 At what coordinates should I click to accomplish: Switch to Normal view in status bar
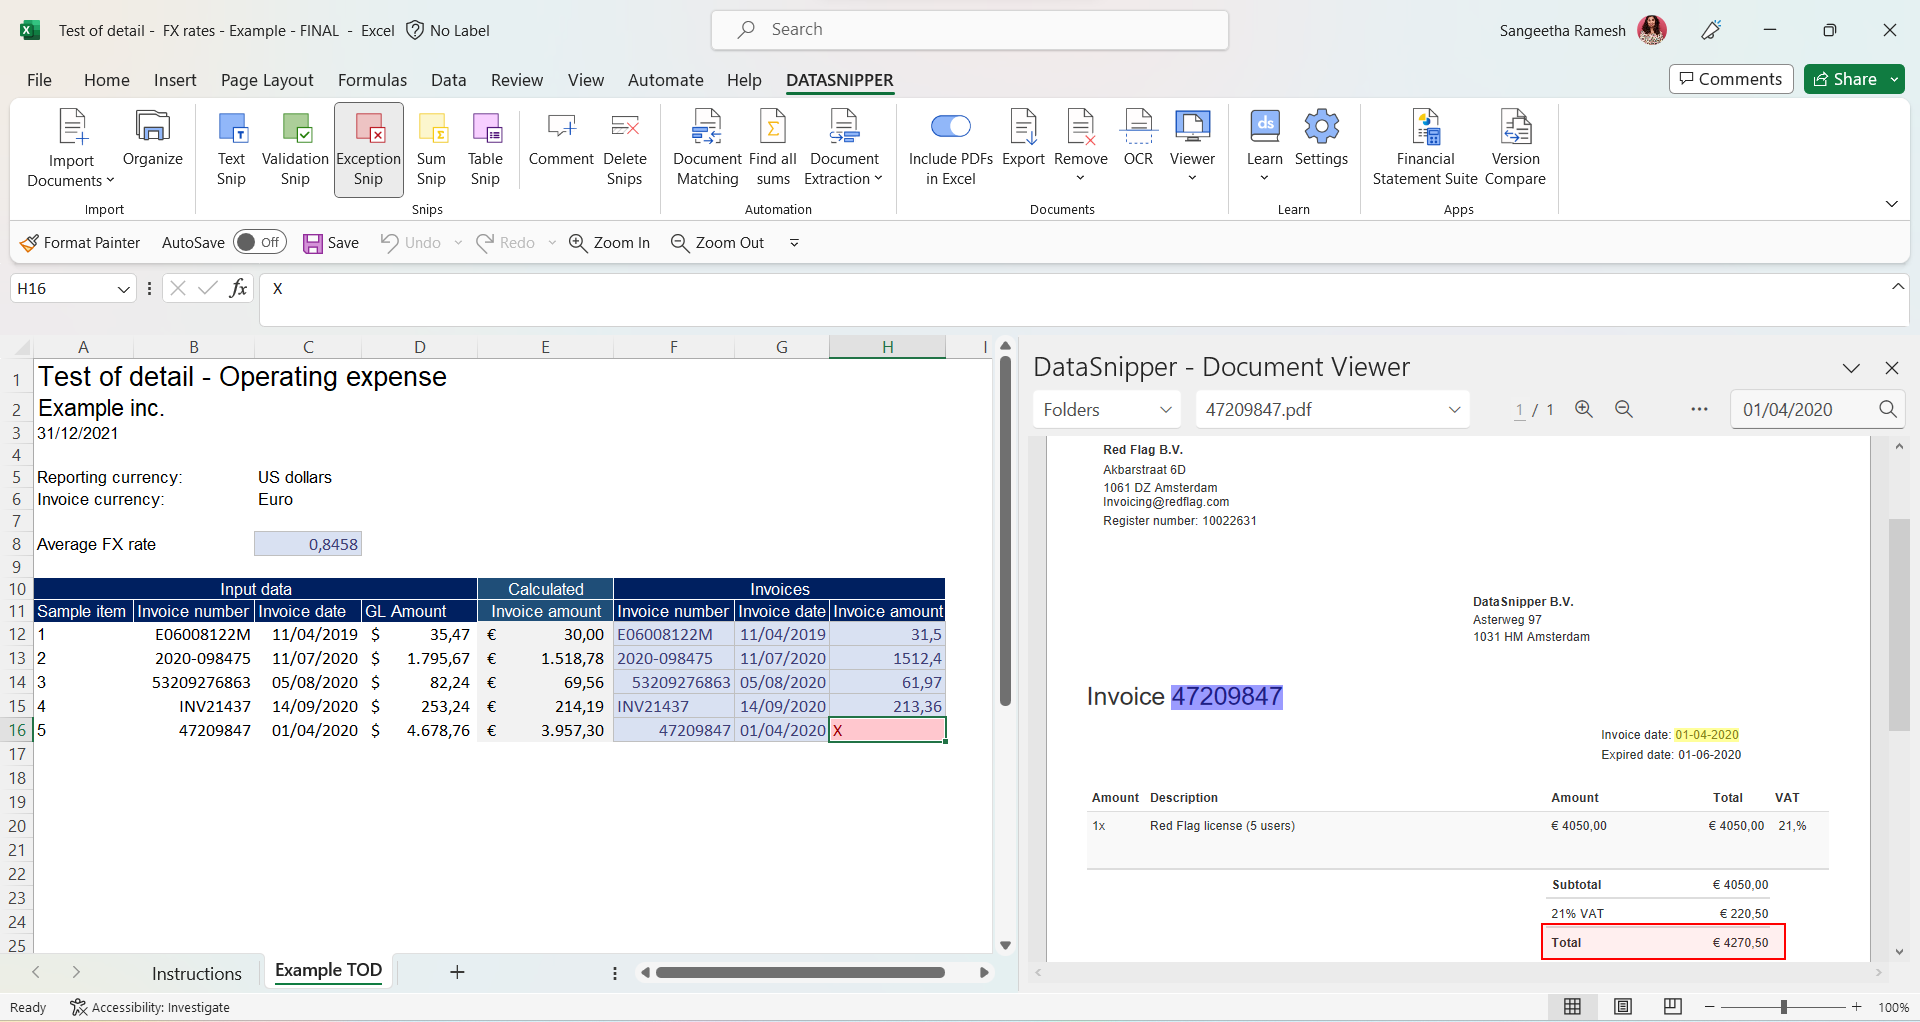[1572, 1007]
